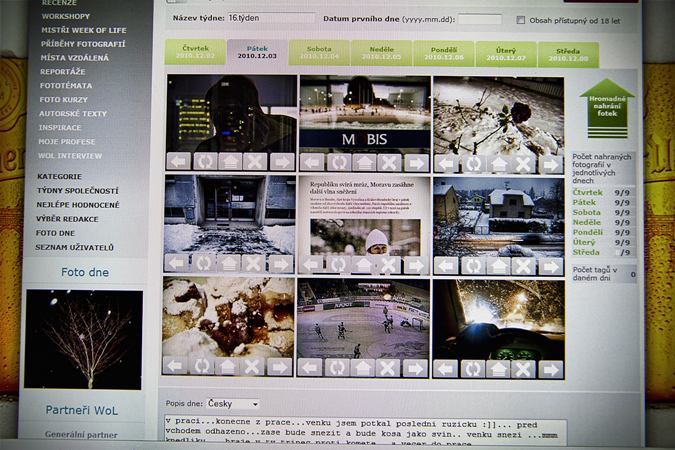This screenshot has height=450, width=675.
Task: Tick the Obsah přístupný od 18 let checkbox
Action: [520, 20]
